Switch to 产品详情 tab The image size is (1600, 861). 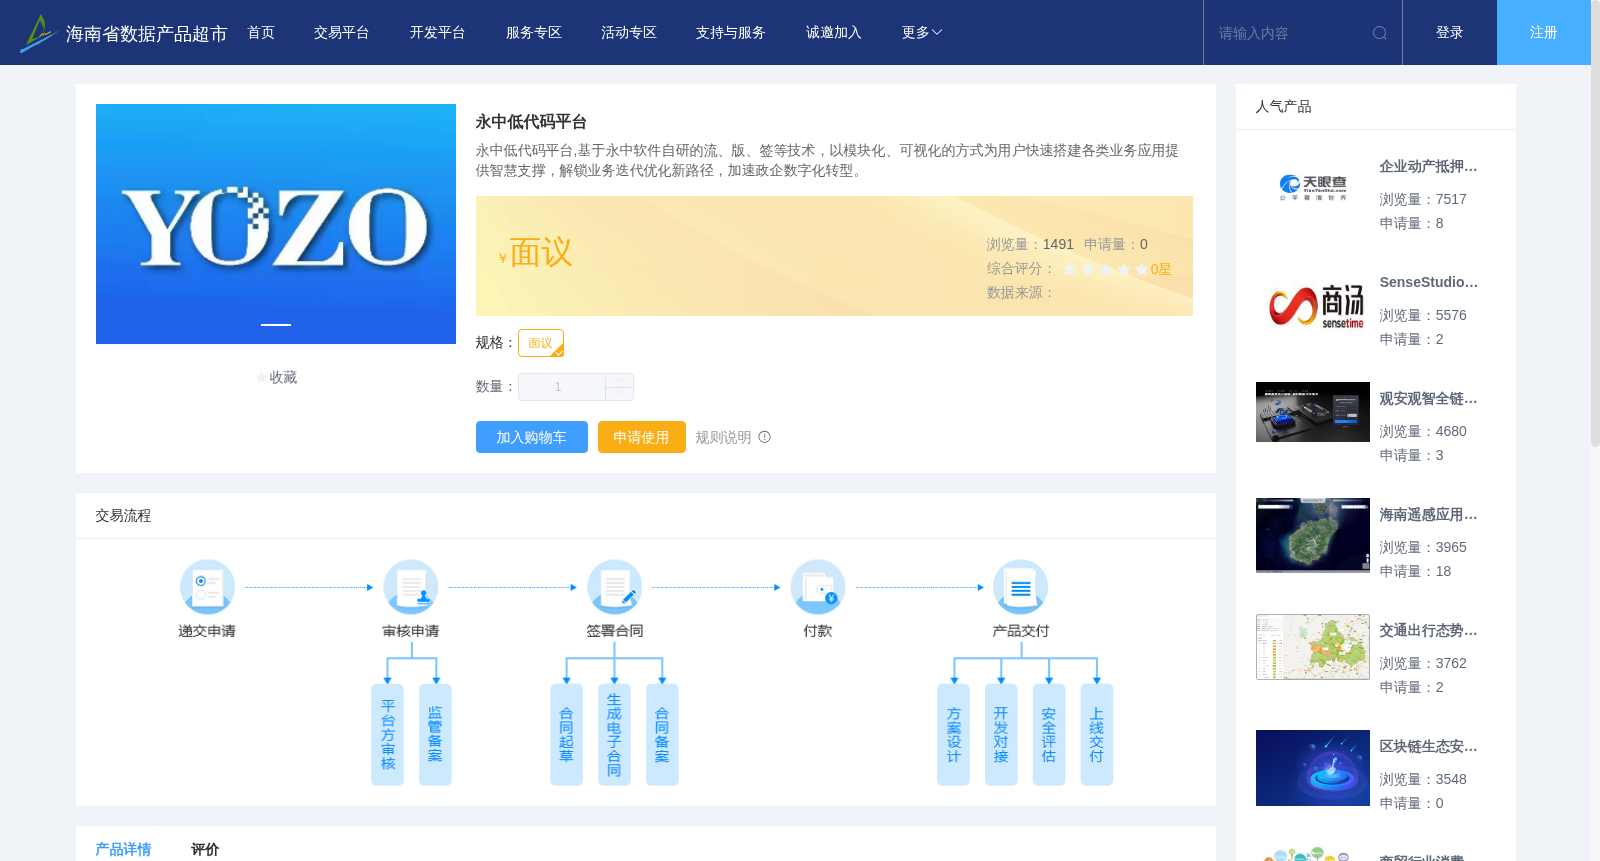coord(123,849)
